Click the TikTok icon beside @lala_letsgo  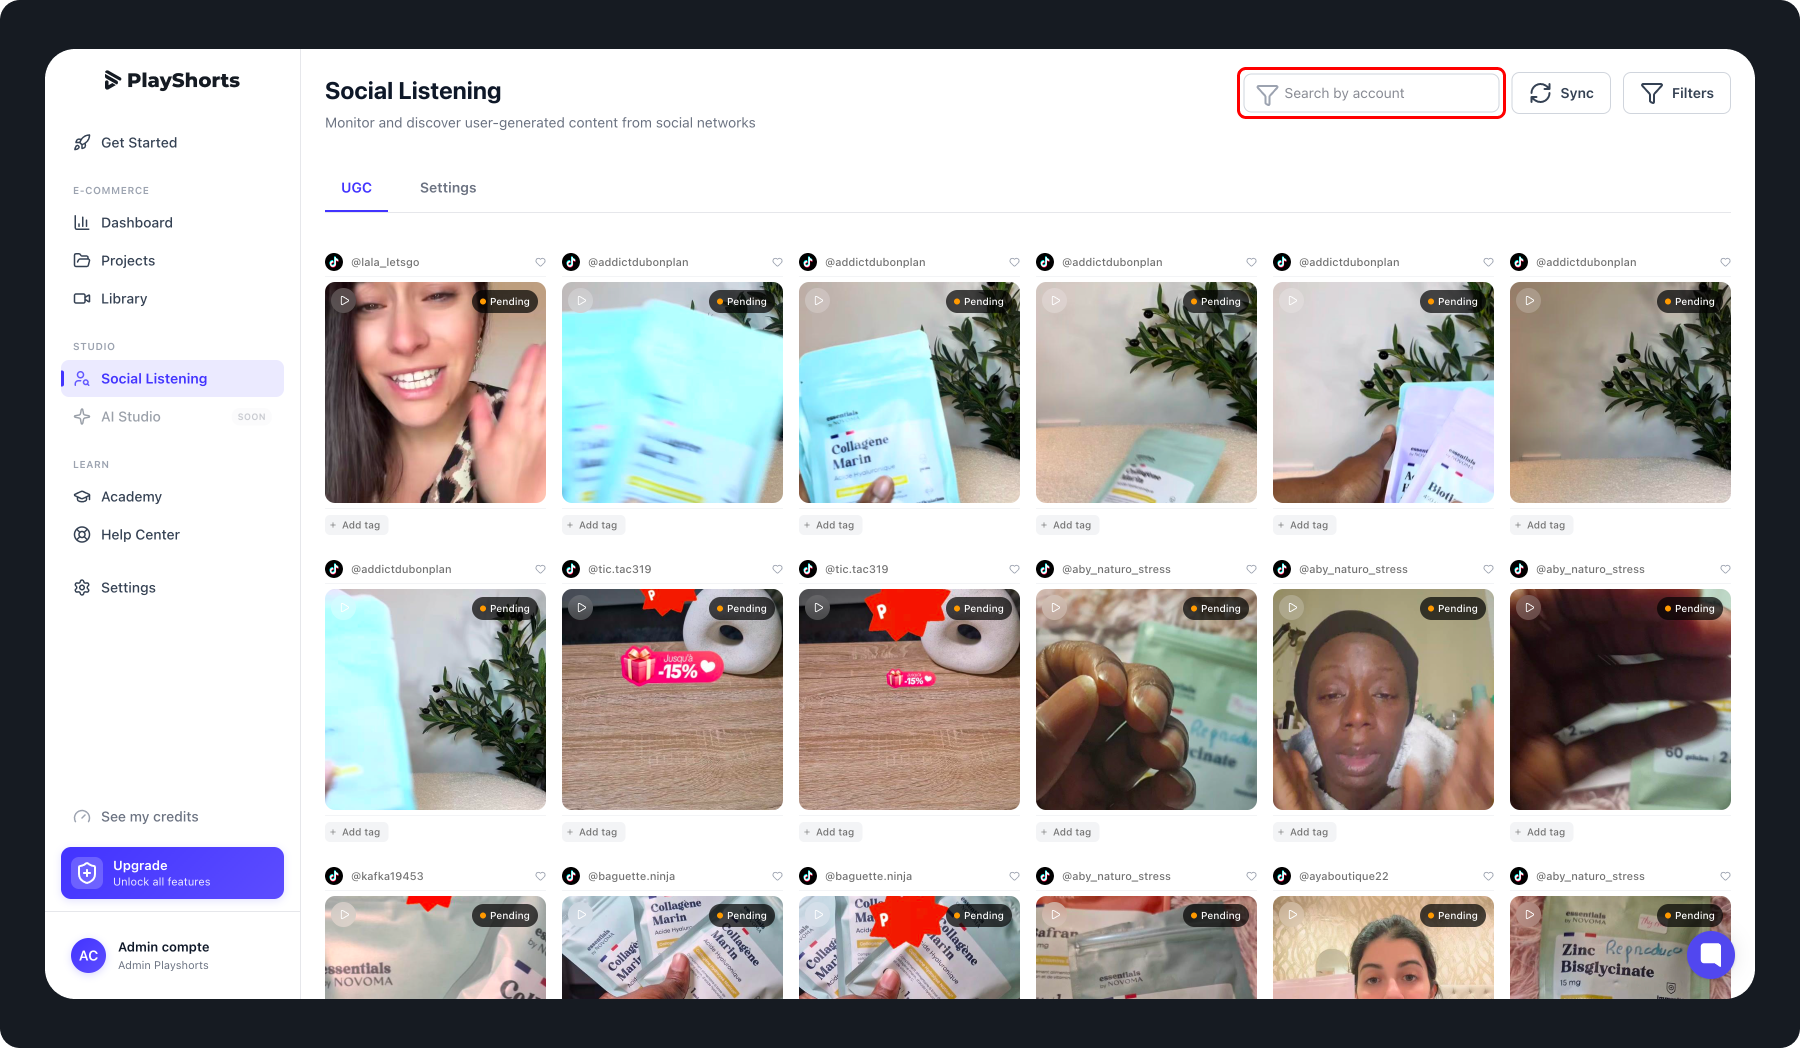334,262
